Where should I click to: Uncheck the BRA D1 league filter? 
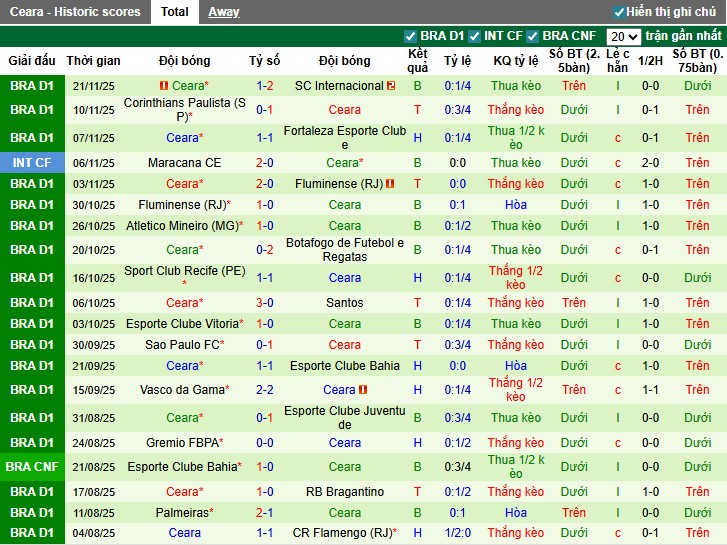tap(411, 36)
